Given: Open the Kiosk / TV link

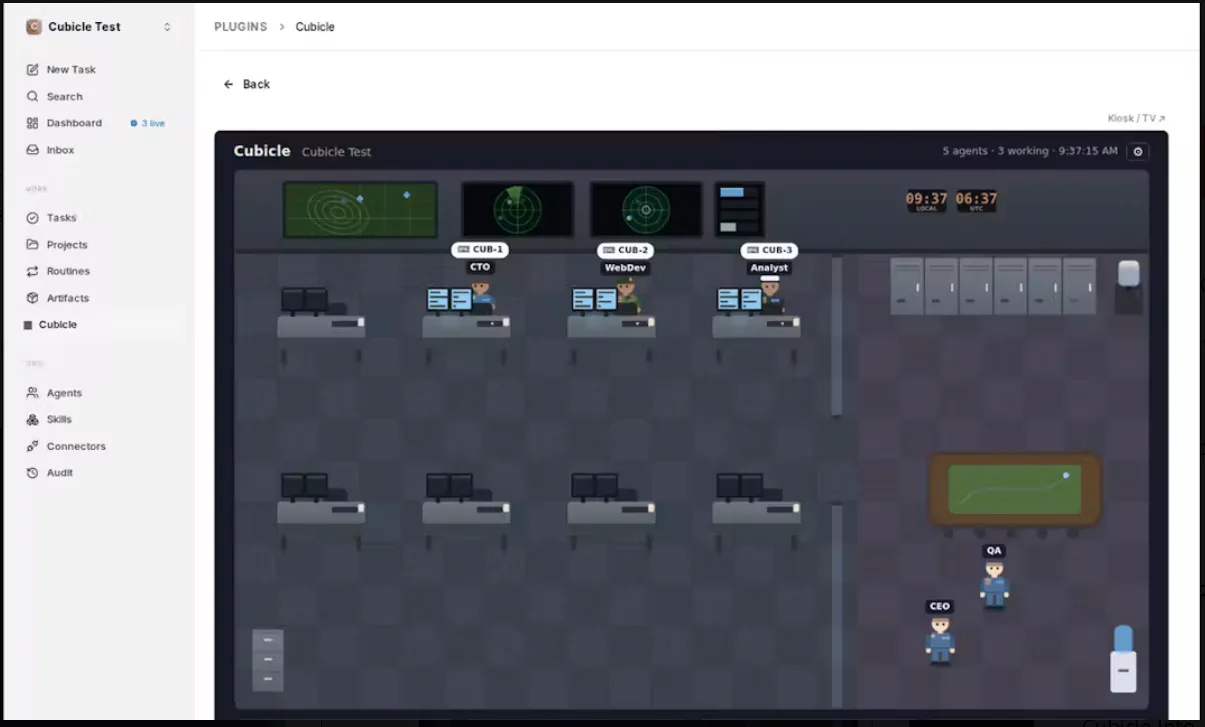Looking at the screenshot, I should tap(1136, 118).
